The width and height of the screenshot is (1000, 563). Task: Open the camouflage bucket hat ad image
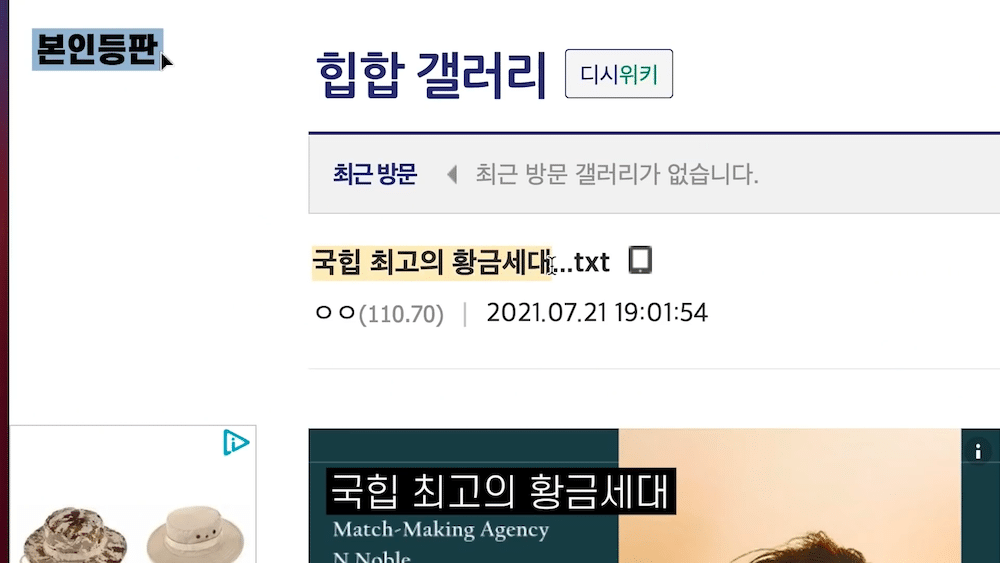pos(73,536)
